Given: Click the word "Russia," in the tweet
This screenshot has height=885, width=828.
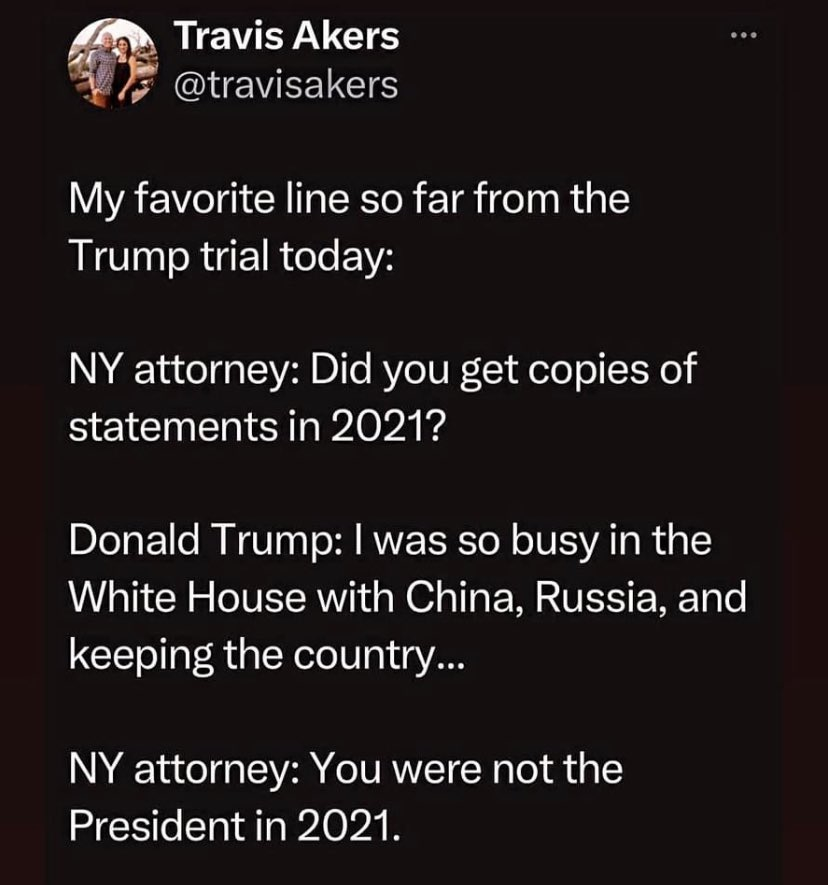Looking at the screenshot, I should tap(598, 598).
